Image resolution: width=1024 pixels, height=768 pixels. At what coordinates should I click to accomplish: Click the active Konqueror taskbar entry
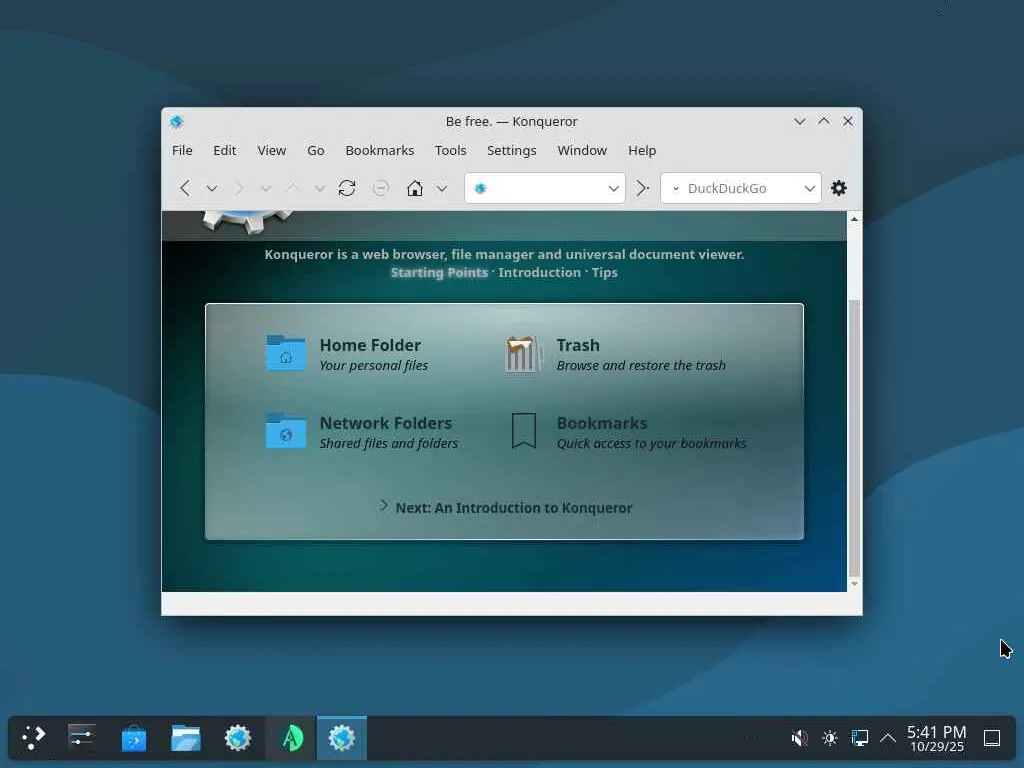[342, 738]
